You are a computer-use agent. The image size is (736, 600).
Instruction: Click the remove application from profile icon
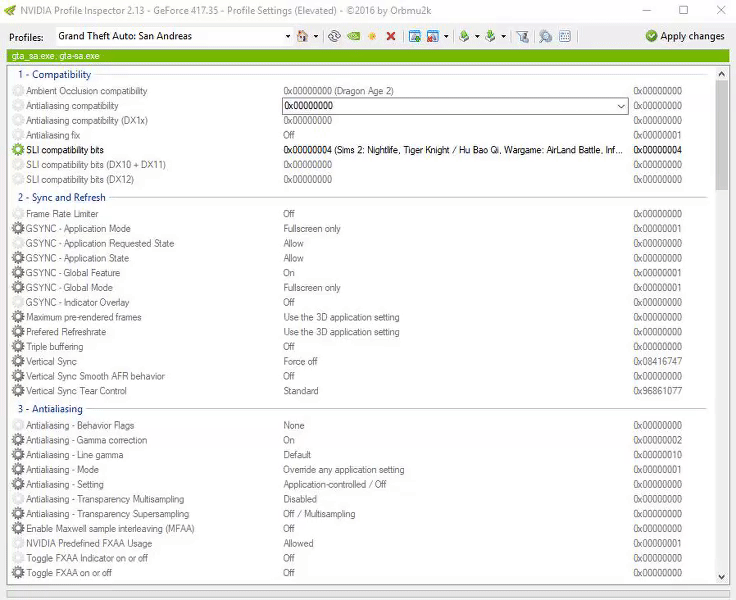click(433, 36)
